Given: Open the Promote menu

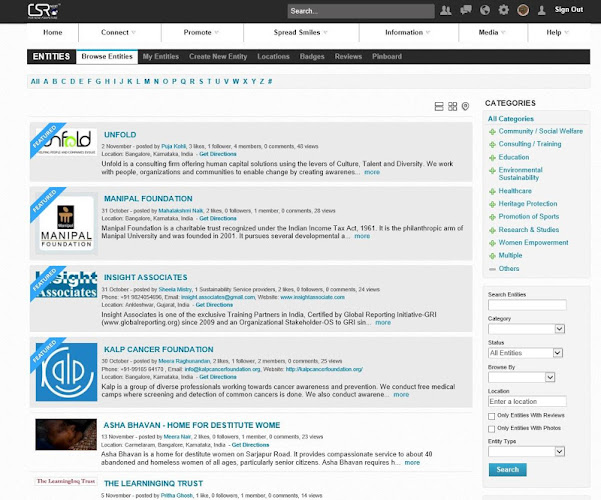Looking at the screenshot, I should pyautogui.click(x=202, y=33).
